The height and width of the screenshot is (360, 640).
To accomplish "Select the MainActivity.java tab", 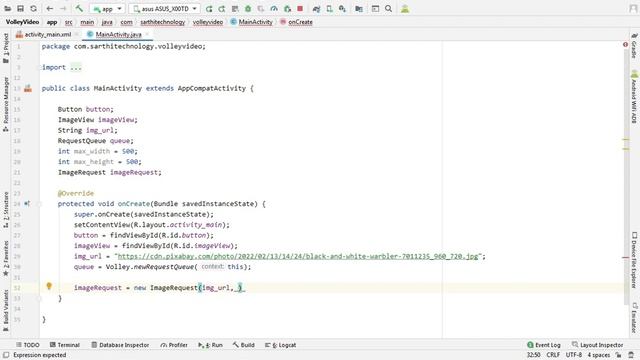I will [x=118, y=34].
